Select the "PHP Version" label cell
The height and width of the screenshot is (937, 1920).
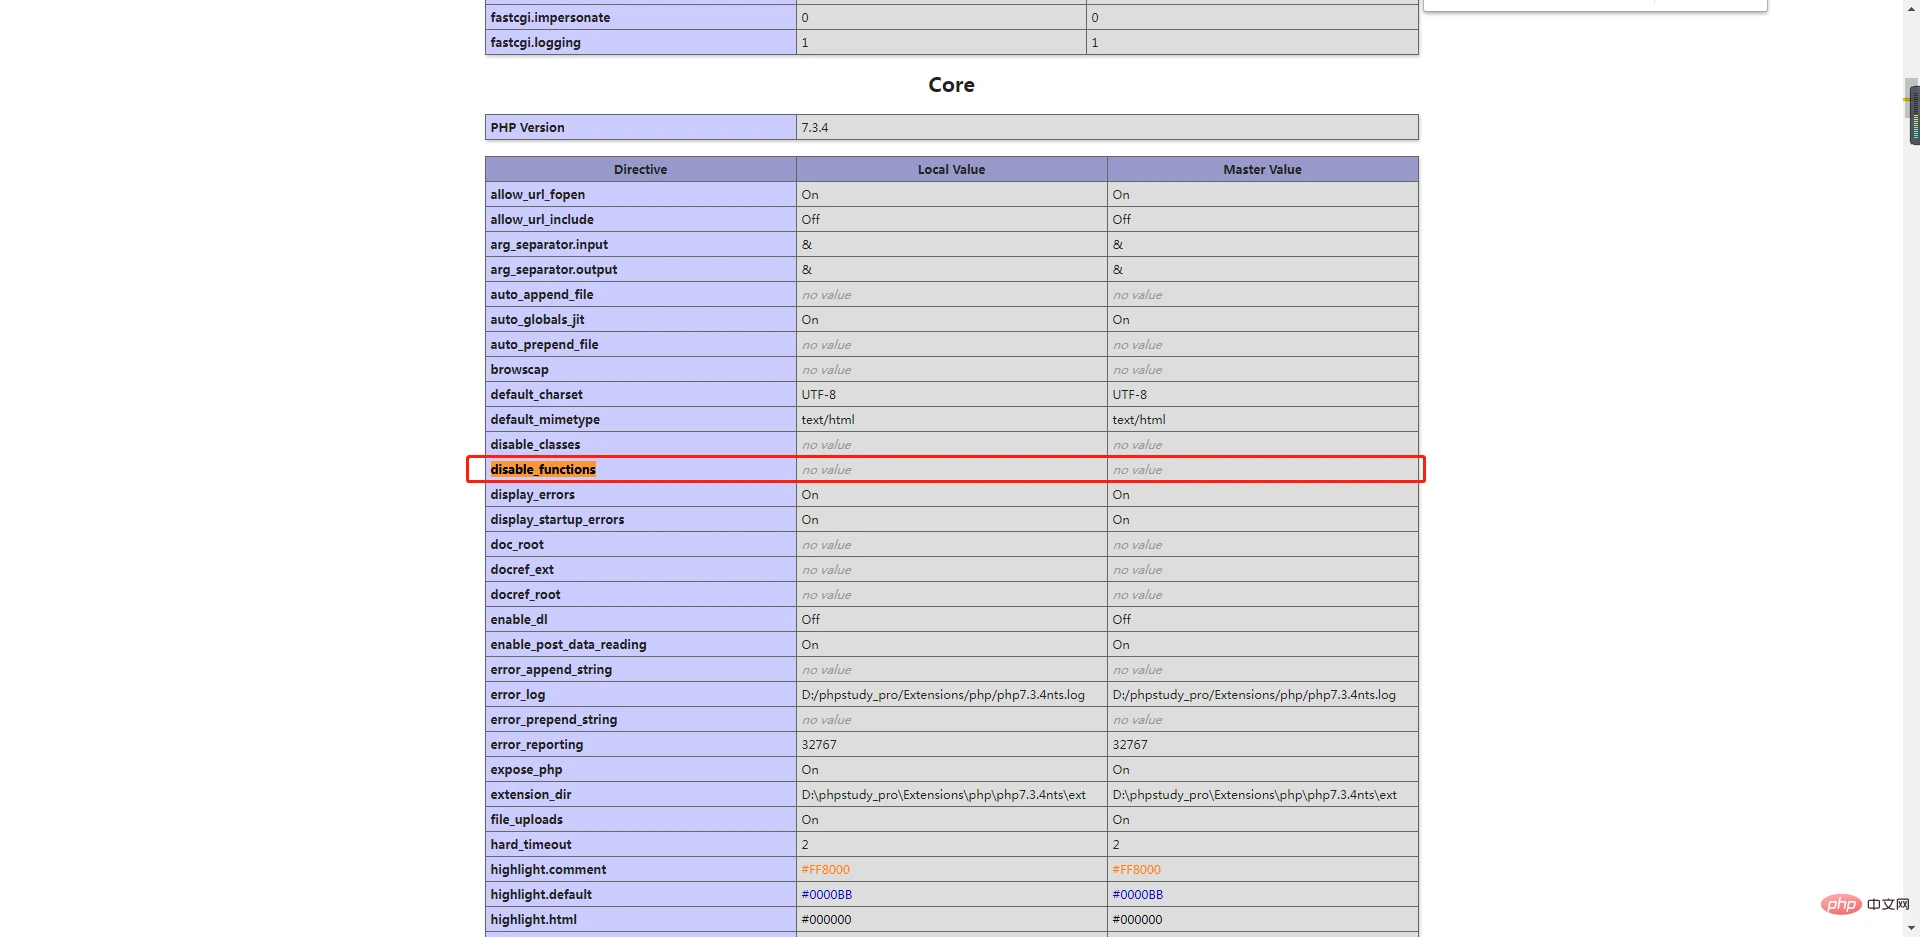[x=641, y=127]
